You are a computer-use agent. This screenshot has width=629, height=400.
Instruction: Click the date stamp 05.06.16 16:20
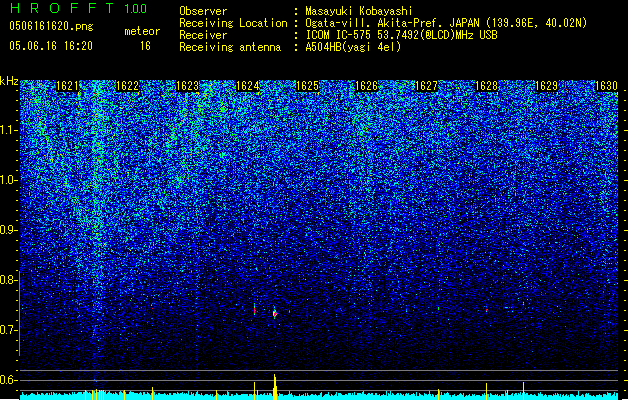click(x=51, y=46)
